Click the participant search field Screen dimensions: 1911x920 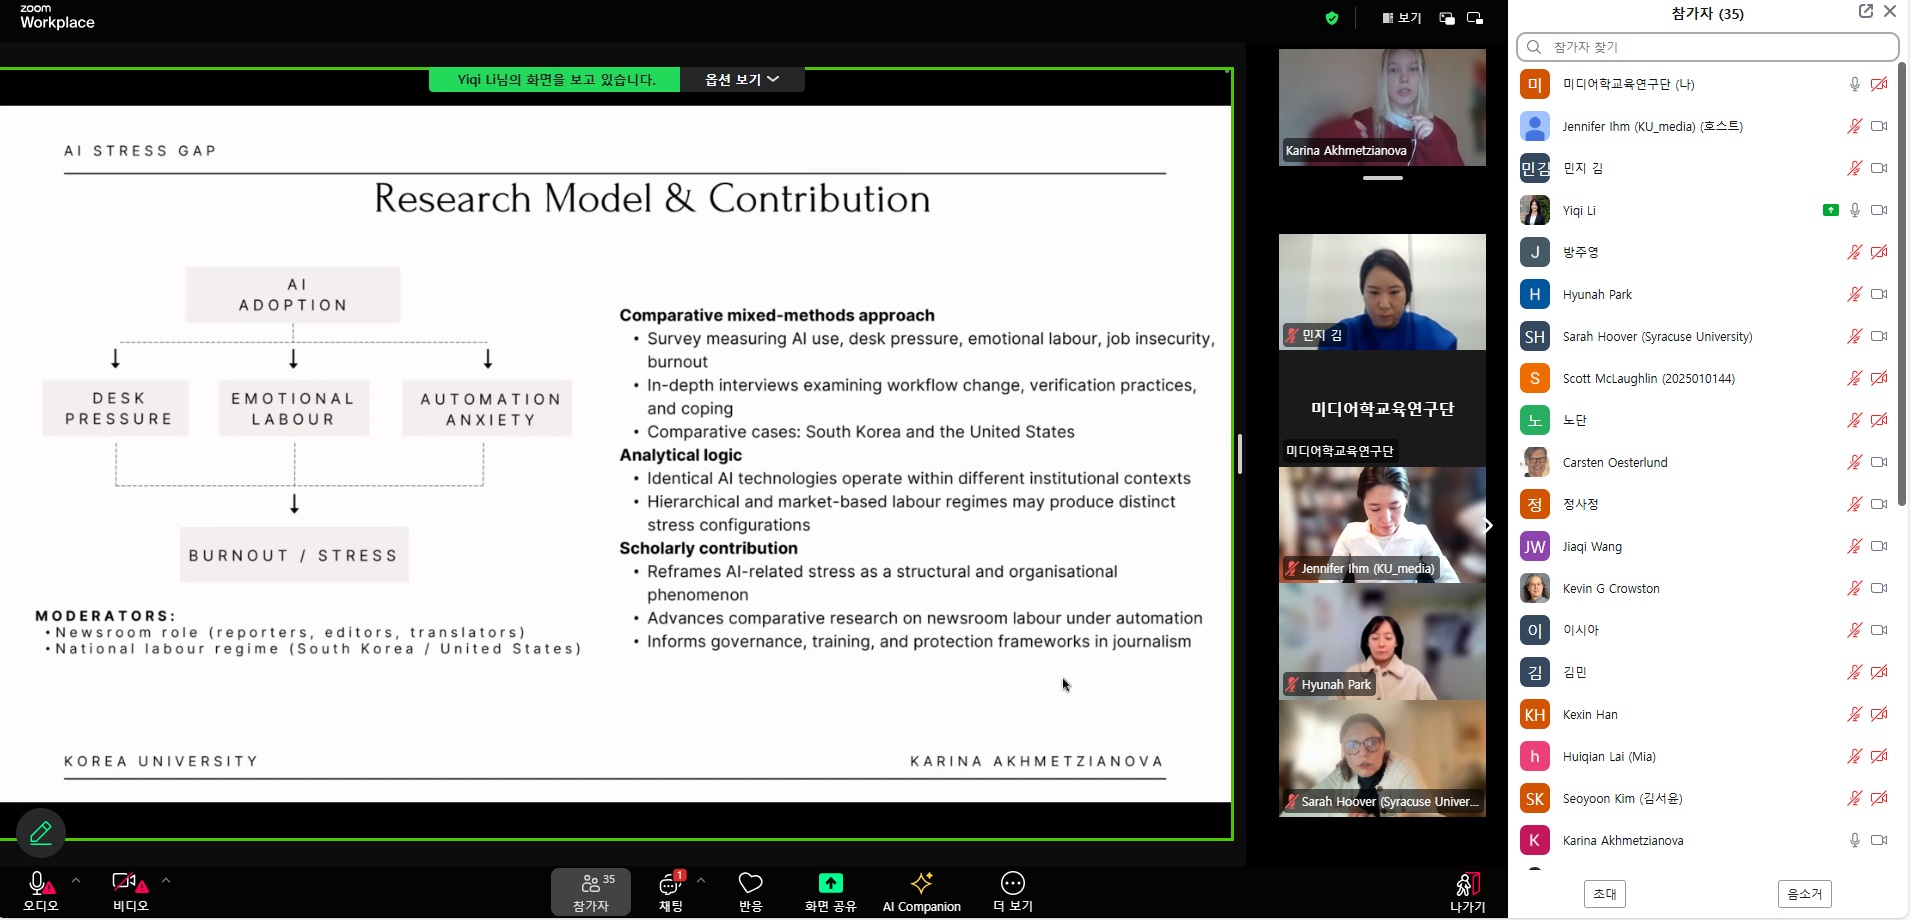click(1708, 47)
